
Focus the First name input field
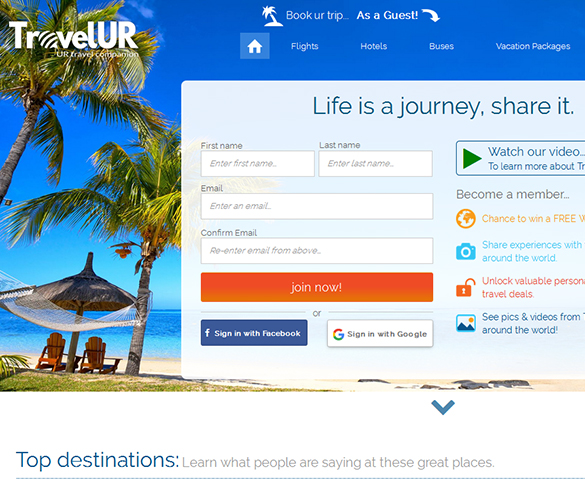257,163
